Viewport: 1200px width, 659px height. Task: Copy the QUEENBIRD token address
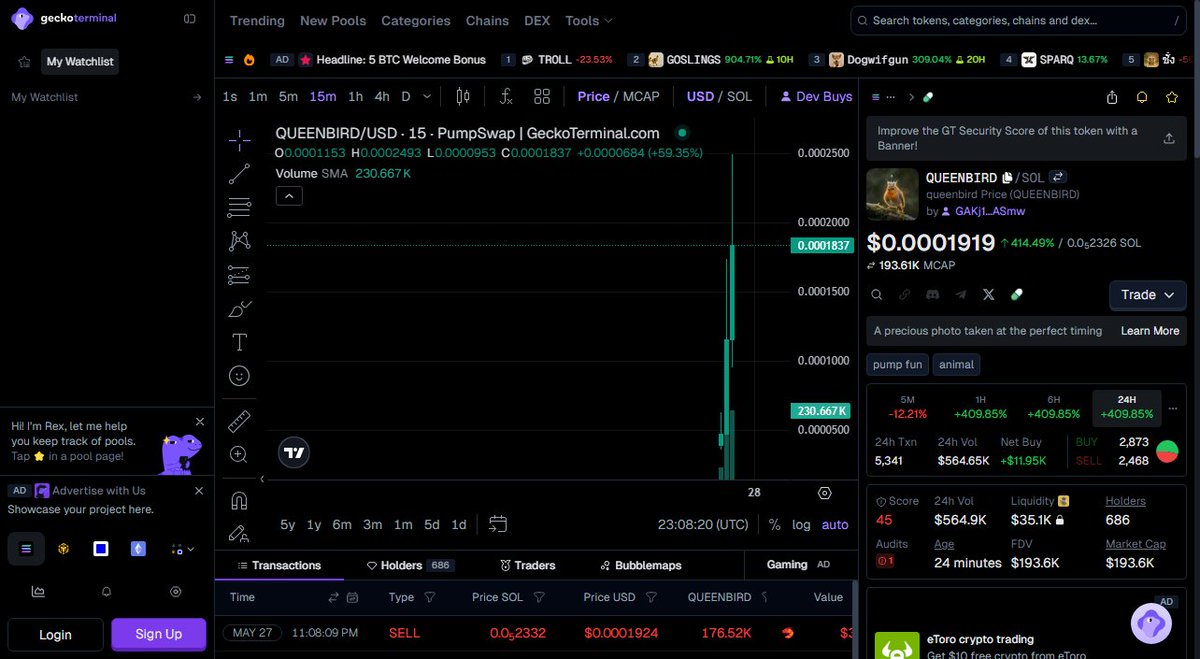pyautogui.click(x=1008, y=177)
